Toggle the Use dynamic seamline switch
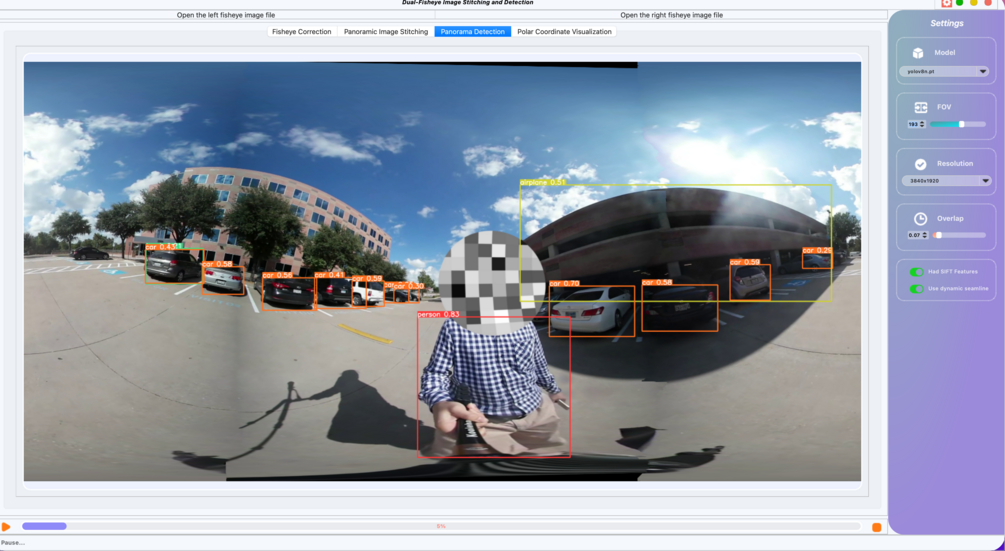Viewport: 1005px width, 551px height. point(917,289)
